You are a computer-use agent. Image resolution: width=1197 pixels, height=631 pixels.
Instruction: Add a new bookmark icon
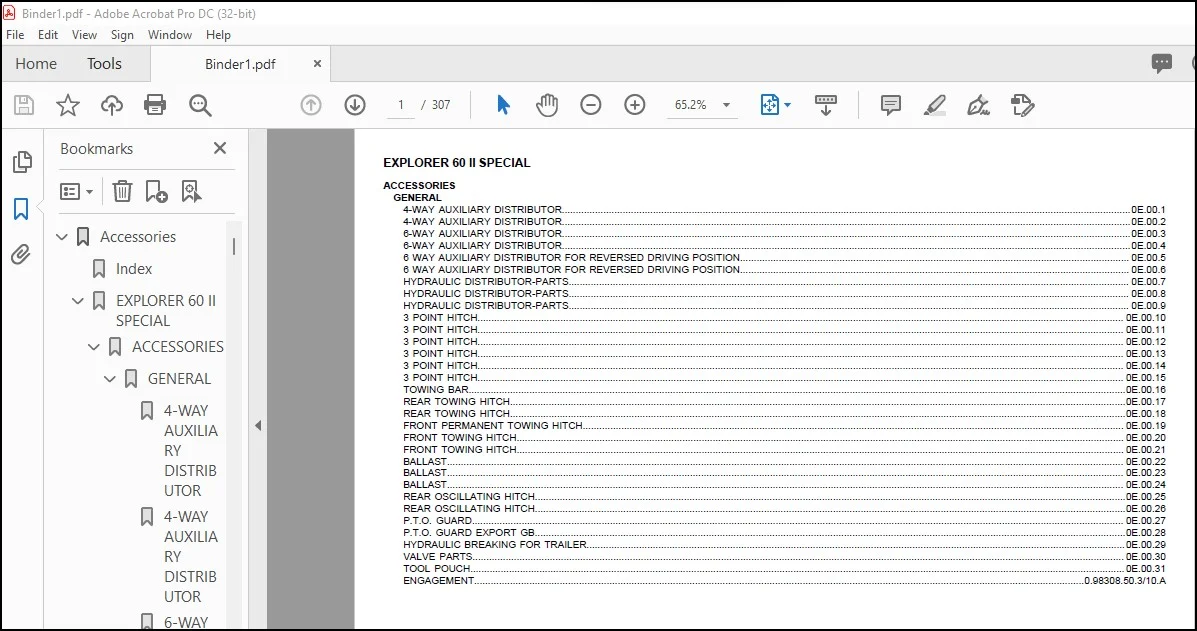156,191
